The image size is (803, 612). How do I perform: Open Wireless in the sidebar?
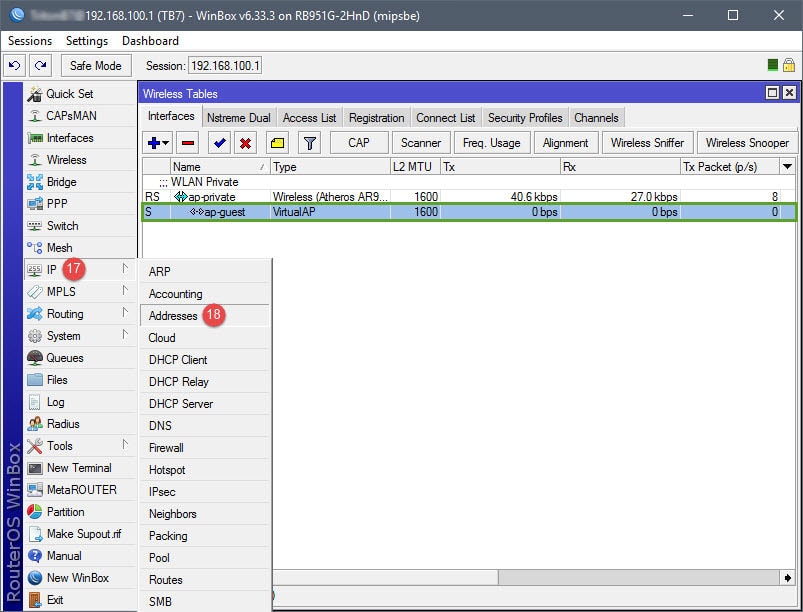80,160
